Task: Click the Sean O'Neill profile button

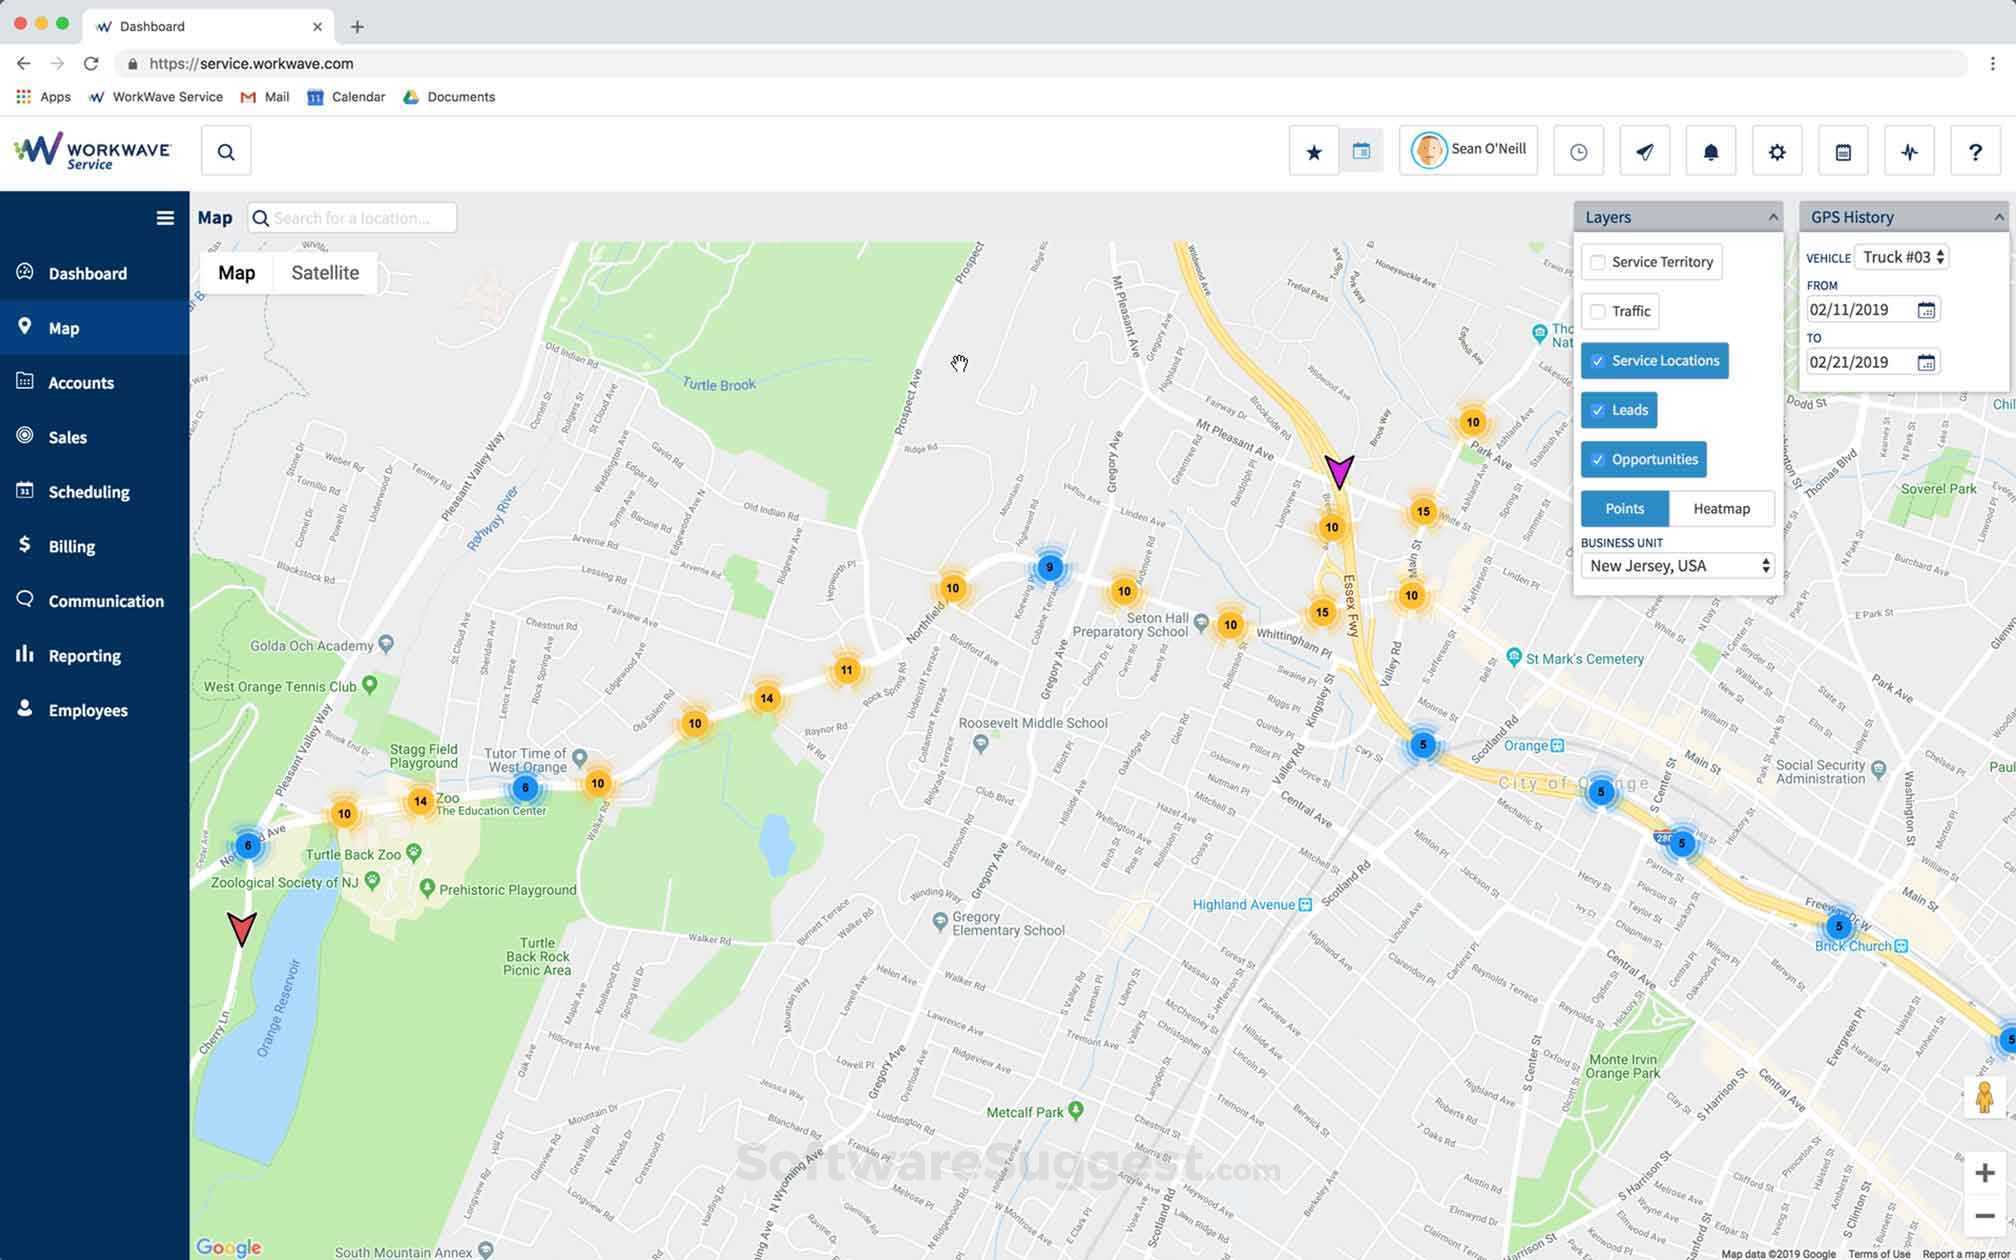Action: [x=1468, y=149]
